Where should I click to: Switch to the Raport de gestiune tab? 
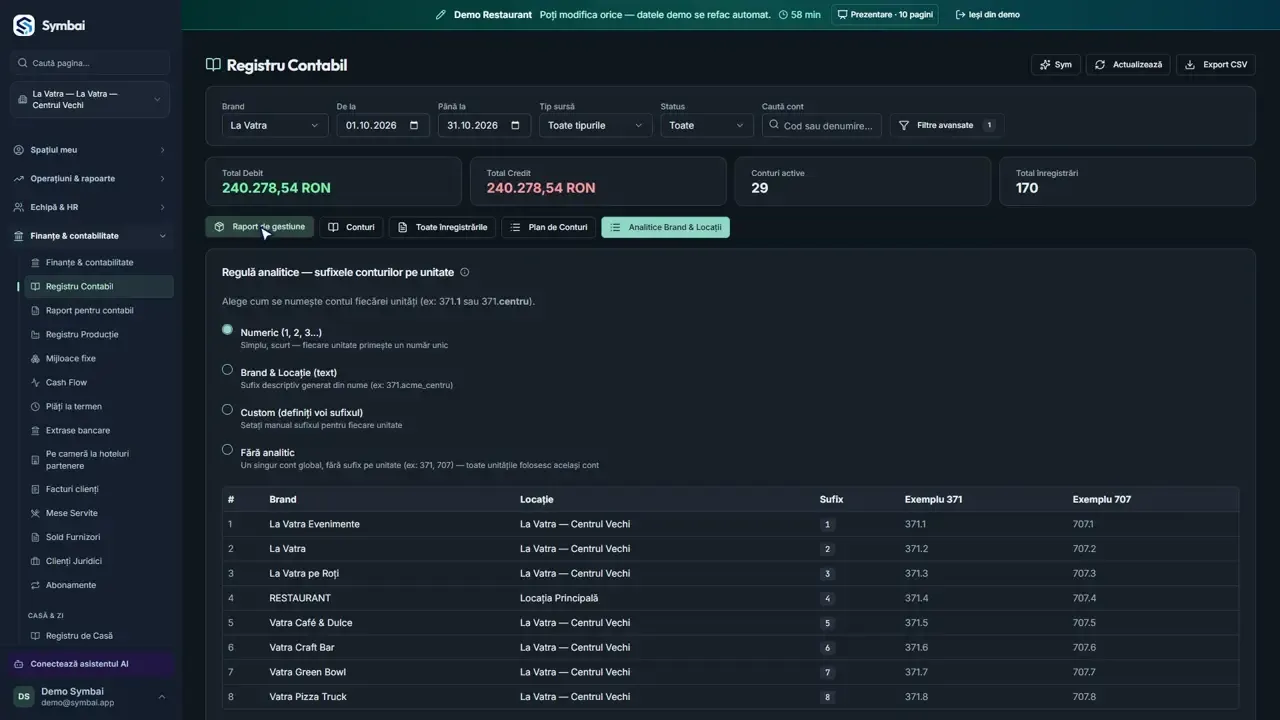click(260, 227)
